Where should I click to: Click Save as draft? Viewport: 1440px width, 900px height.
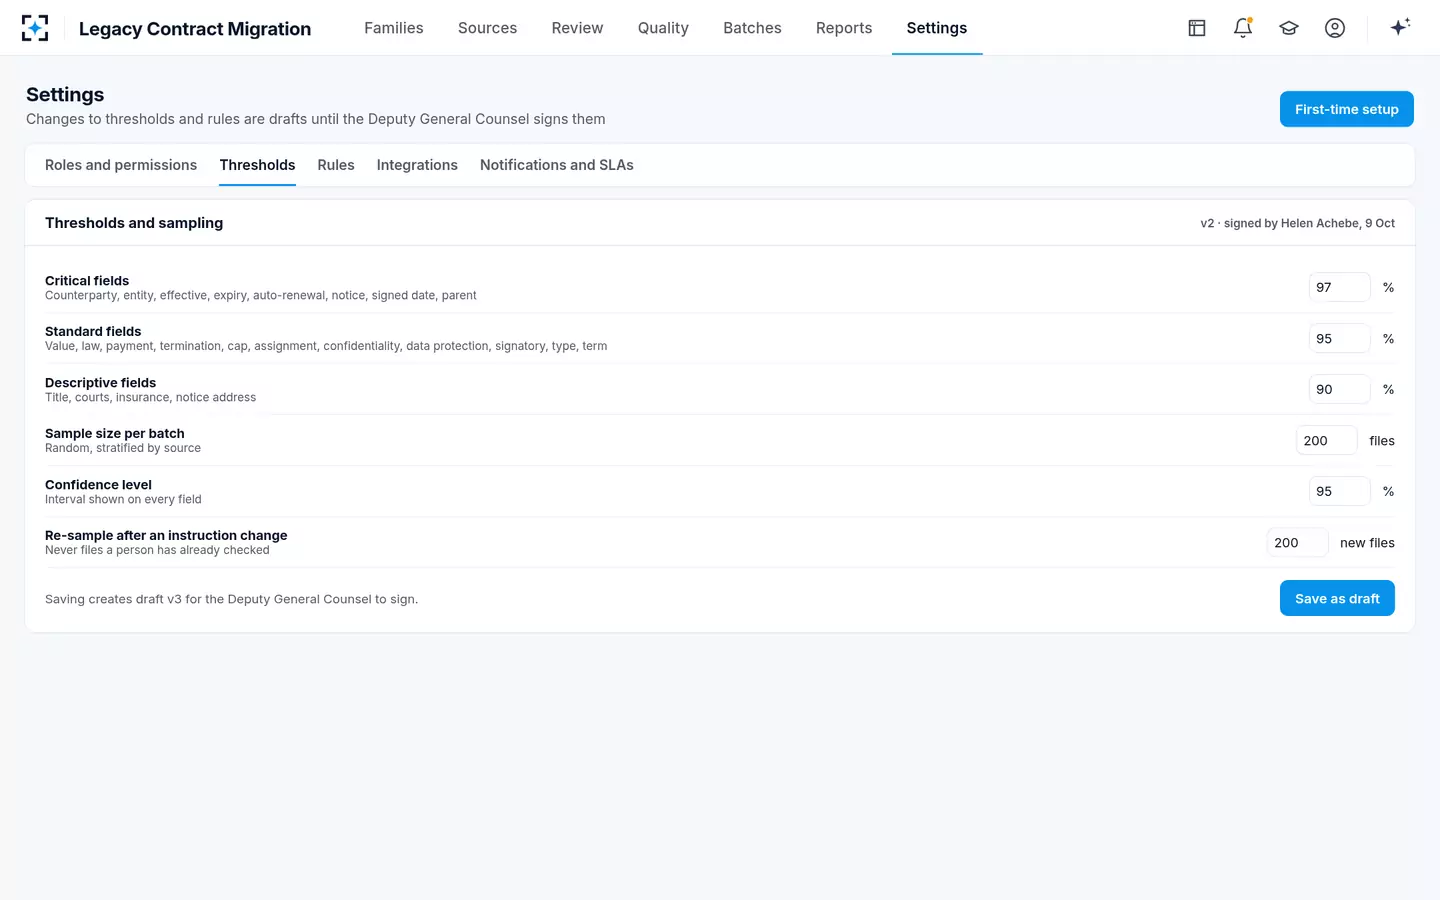(x=1337, y=598)
